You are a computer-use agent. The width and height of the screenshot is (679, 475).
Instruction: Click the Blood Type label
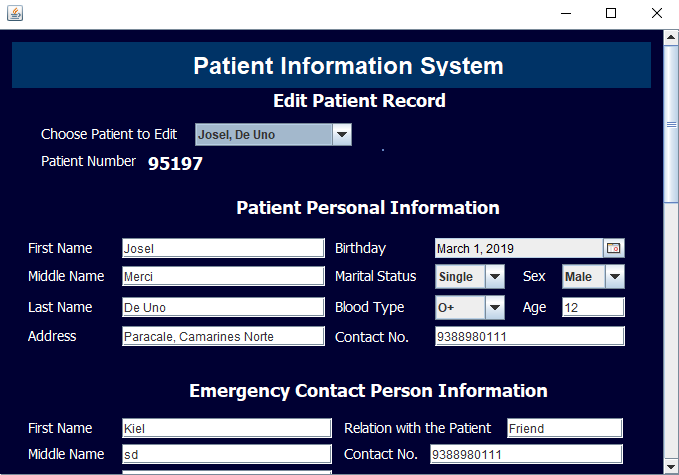369,307
